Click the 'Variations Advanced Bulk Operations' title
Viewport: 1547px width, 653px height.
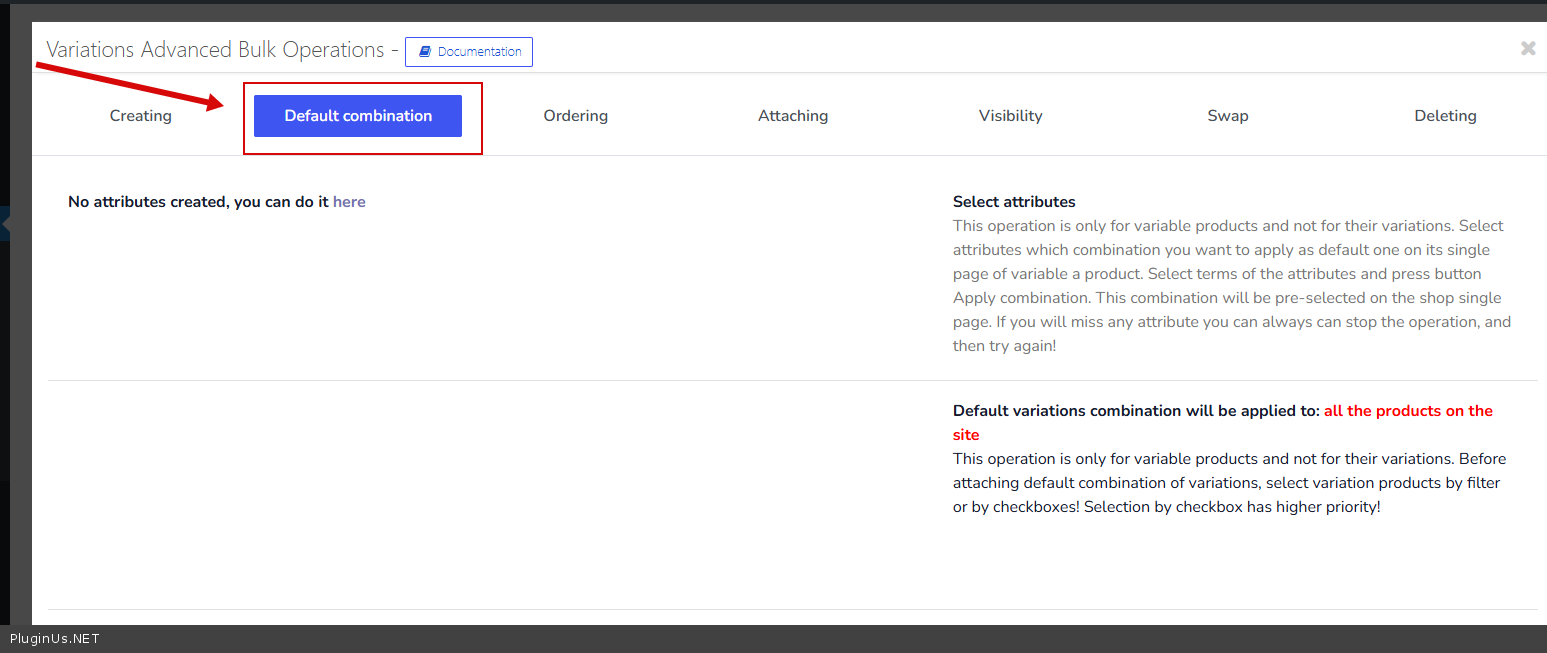(x=215, y=50)
